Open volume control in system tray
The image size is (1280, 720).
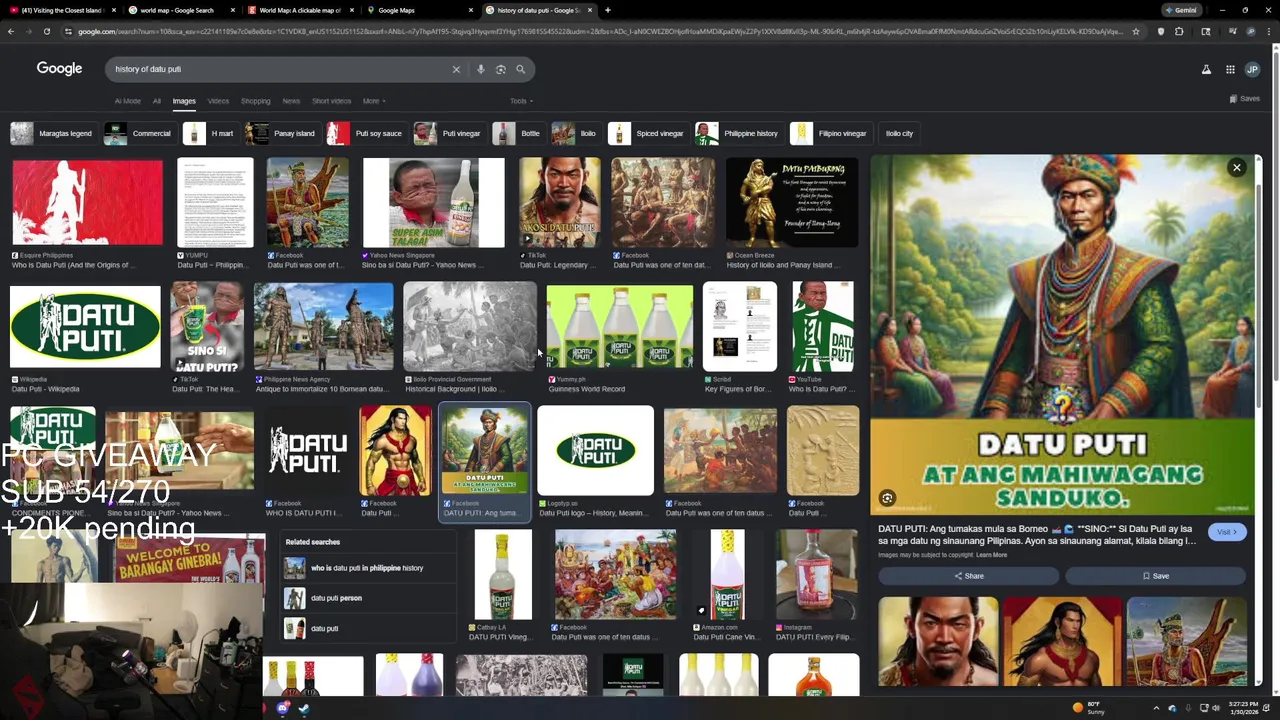click(x=1216, y=708)
